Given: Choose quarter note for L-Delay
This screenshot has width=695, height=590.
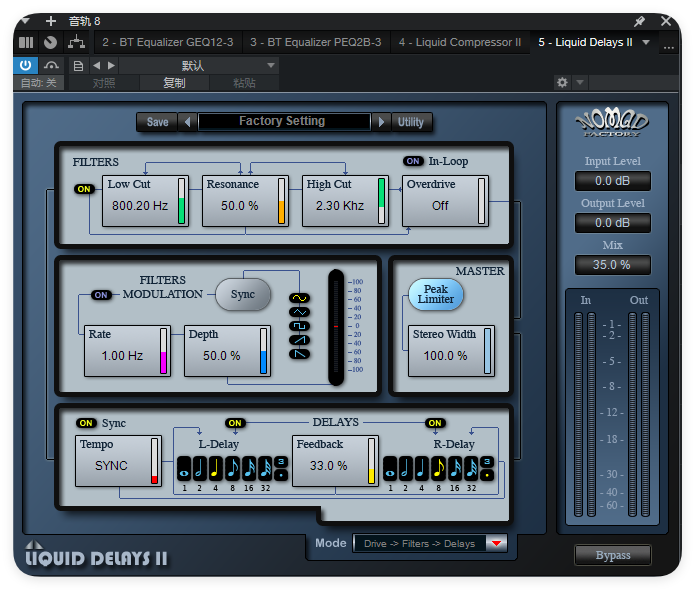Looking at the screenshot, I should tap(216, 469).
